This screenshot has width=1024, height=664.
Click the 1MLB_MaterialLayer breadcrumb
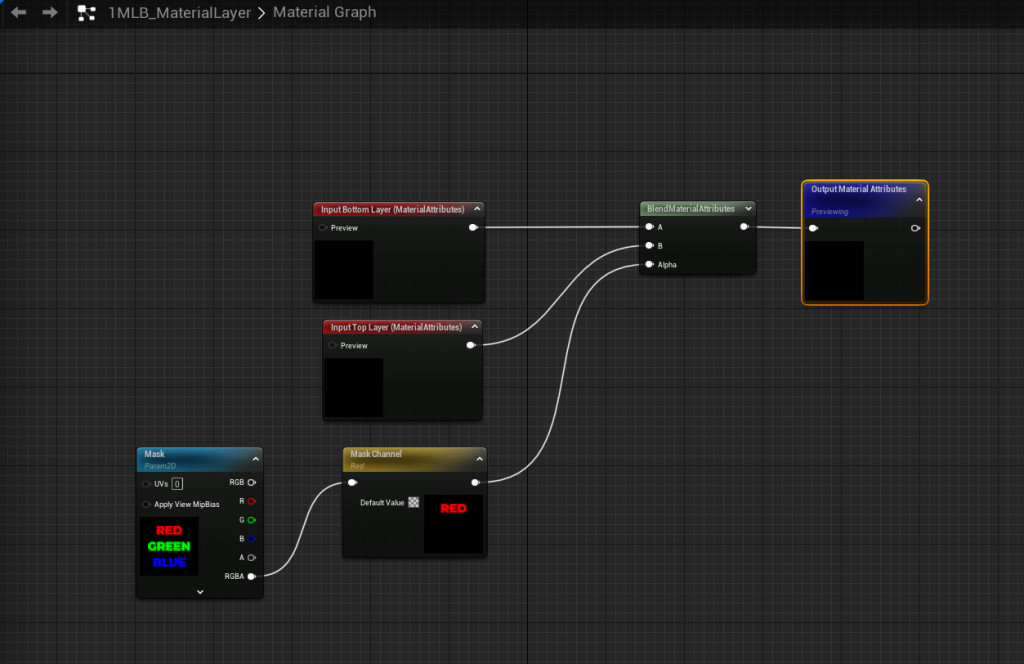(x=179, y=13)
